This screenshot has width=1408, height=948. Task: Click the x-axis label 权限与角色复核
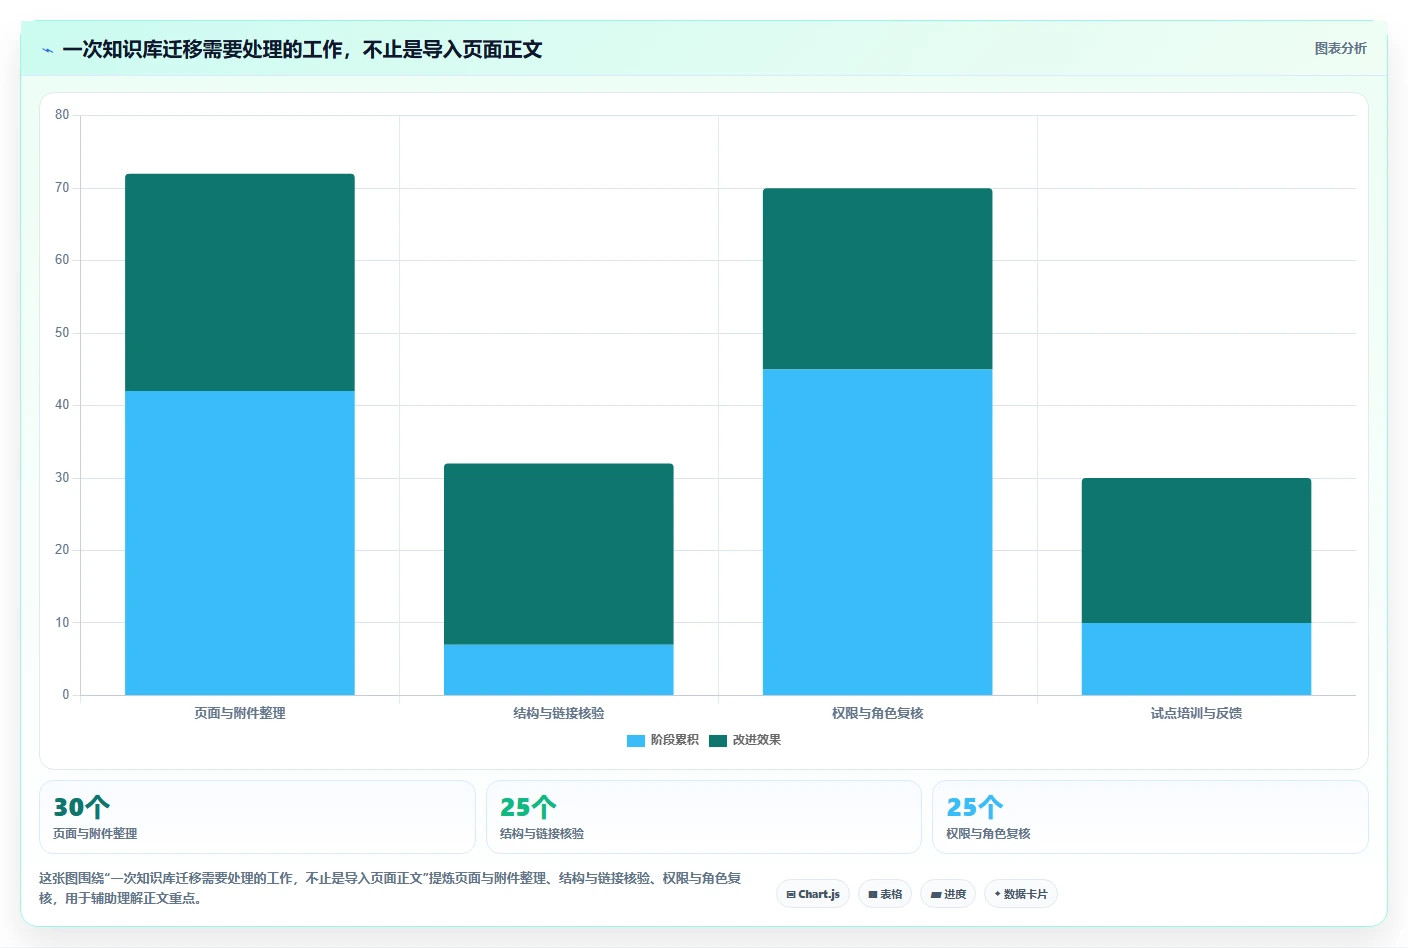(x=878, y=713)
